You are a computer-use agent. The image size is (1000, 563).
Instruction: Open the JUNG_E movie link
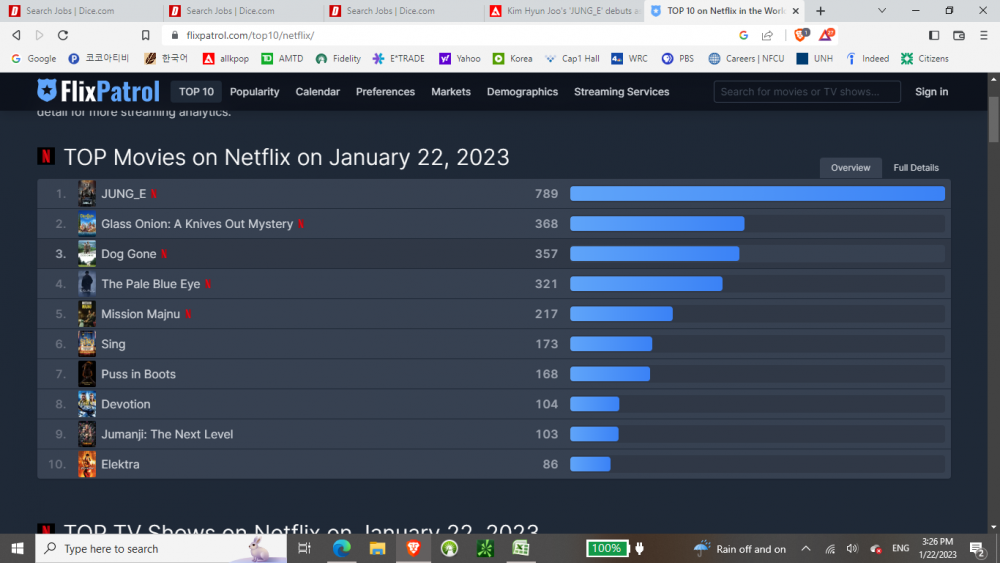[x=124, y=194]
